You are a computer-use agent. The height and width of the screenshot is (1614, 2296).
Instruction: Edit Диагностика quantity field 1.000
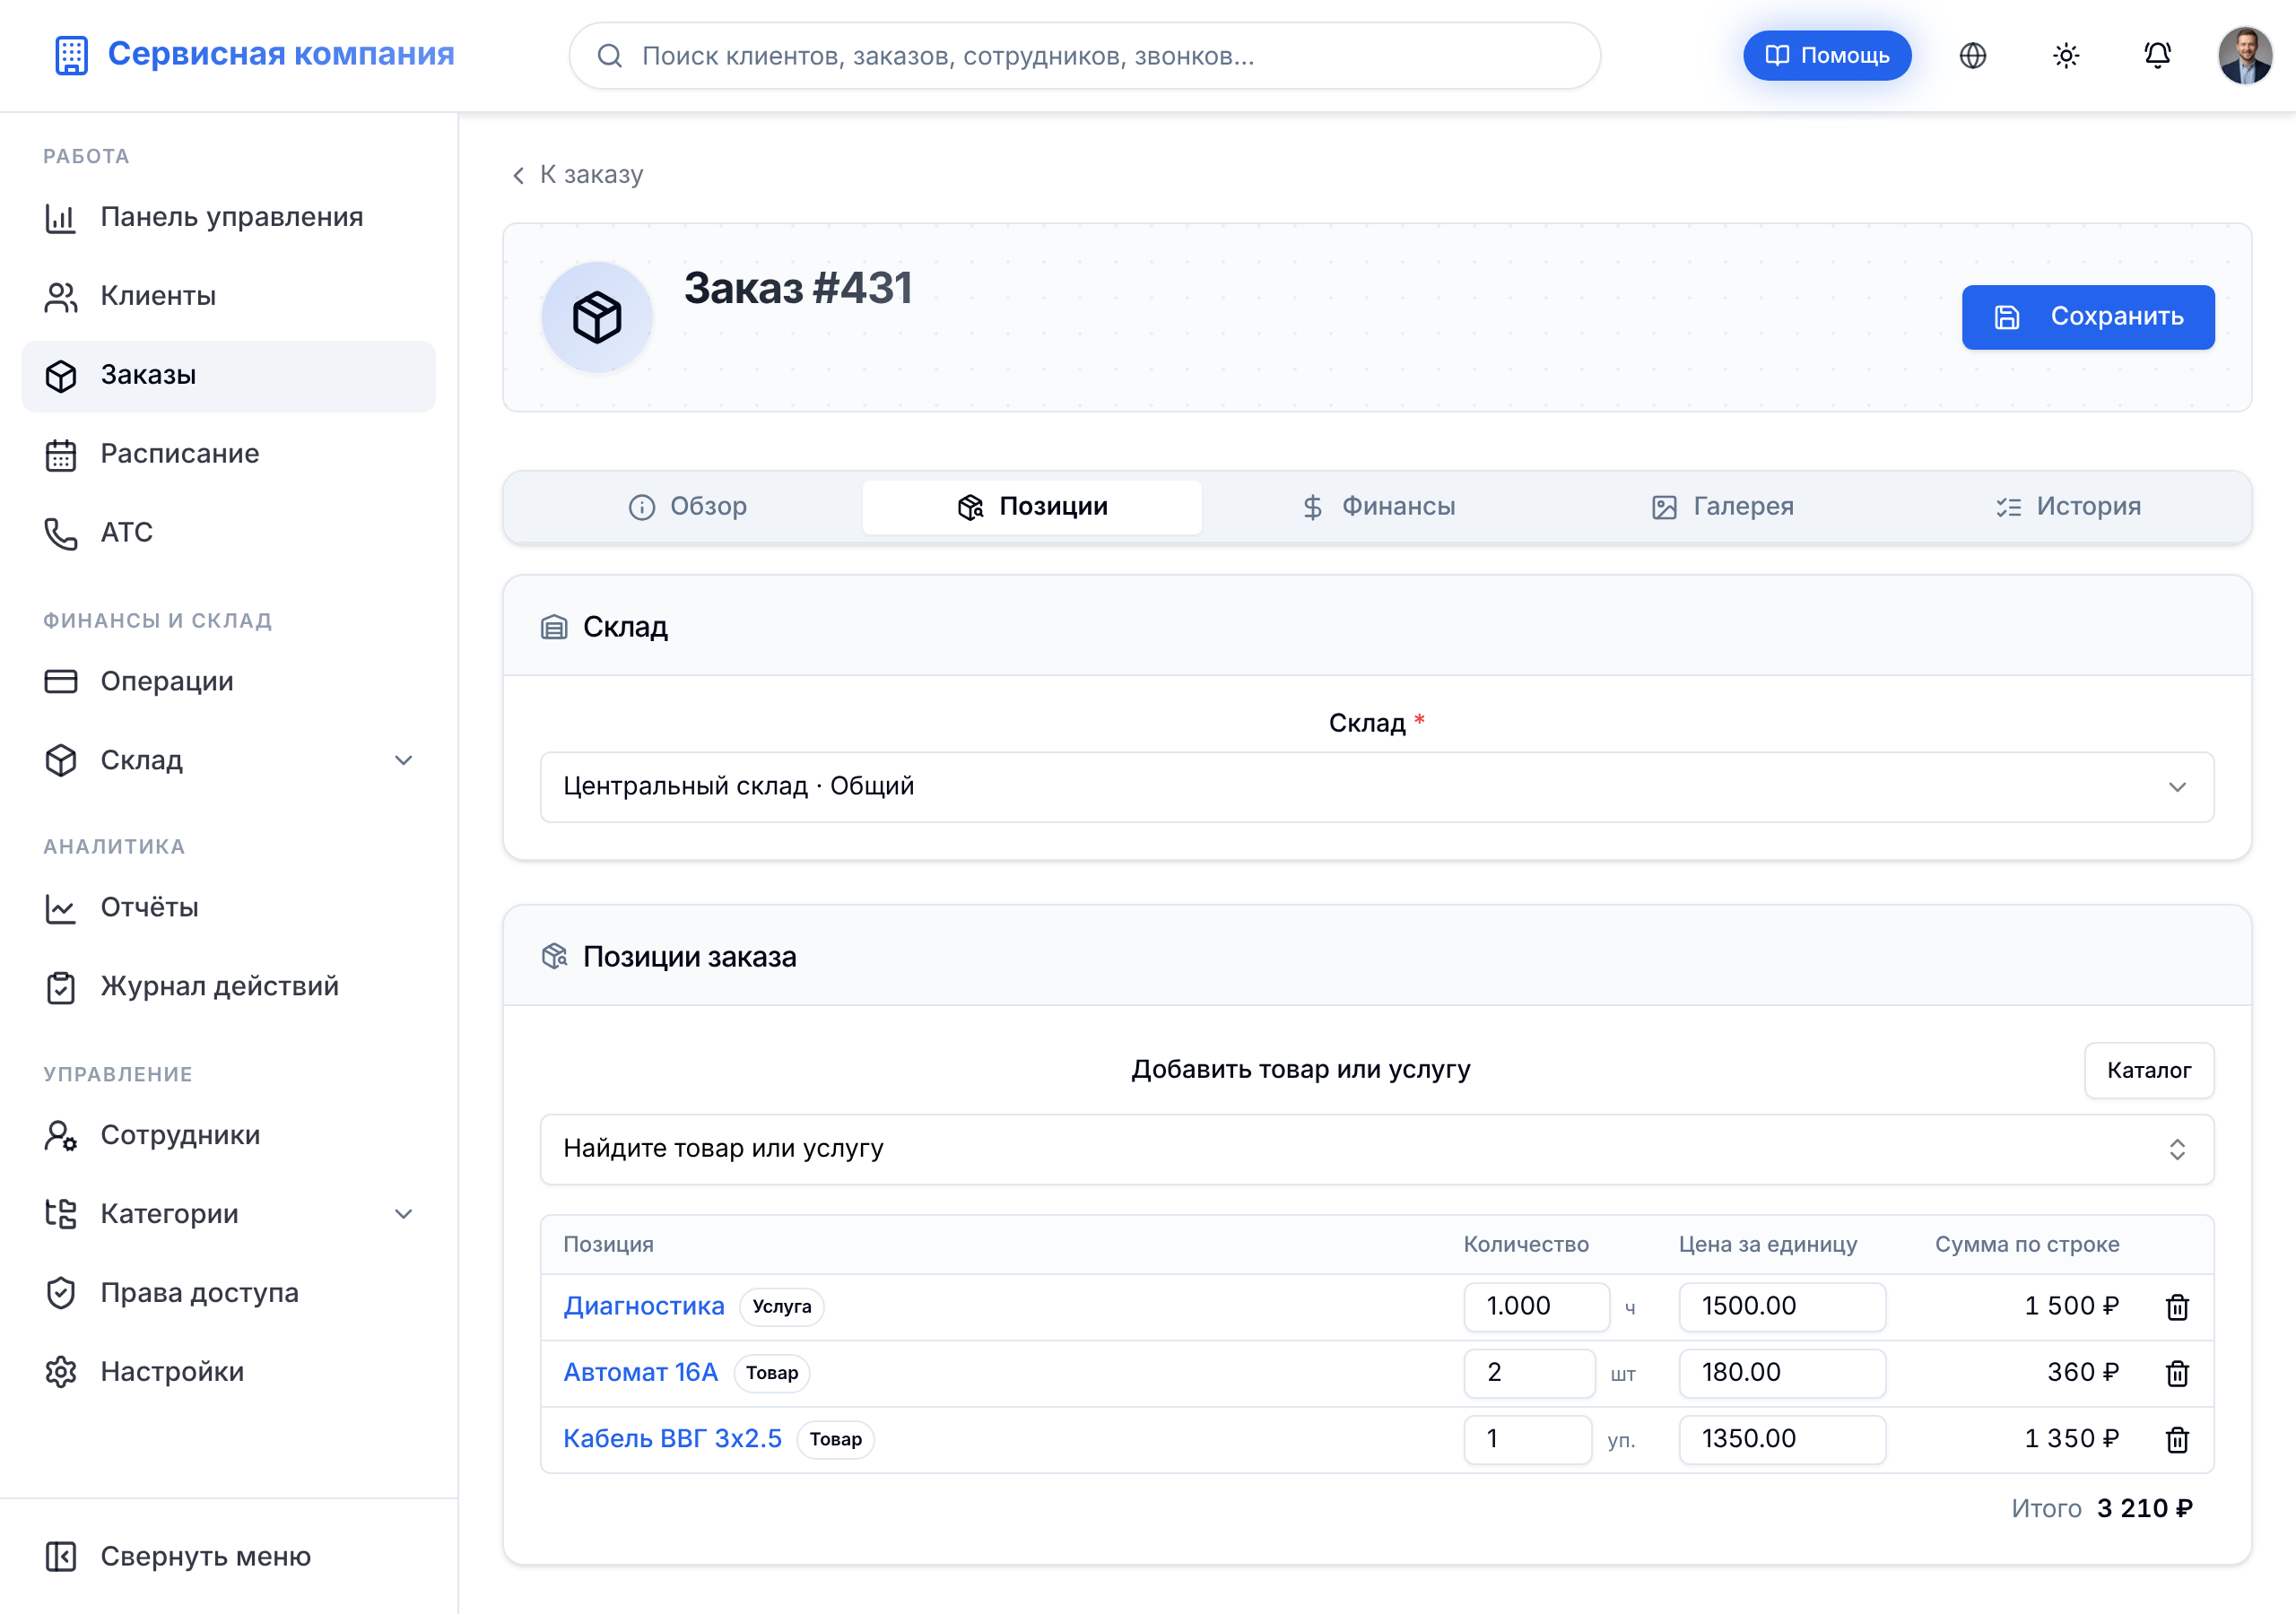tap(1536, 1306)
